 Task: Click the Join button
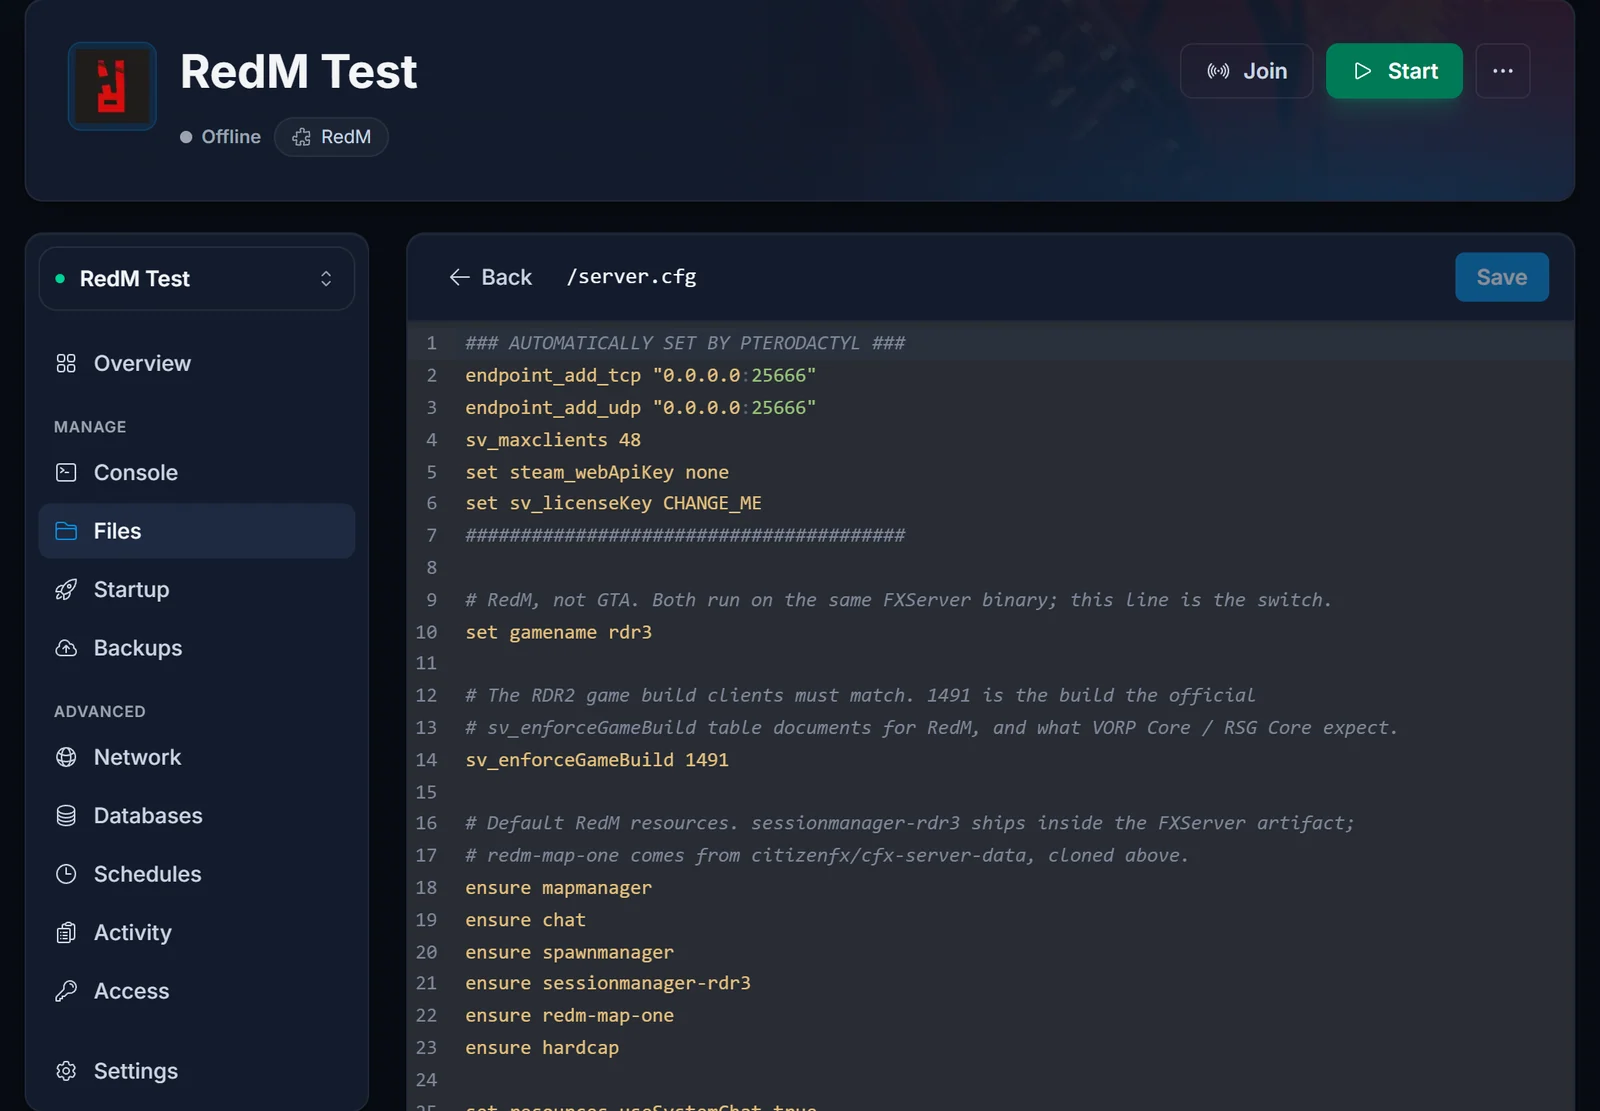pos(1246,71)
